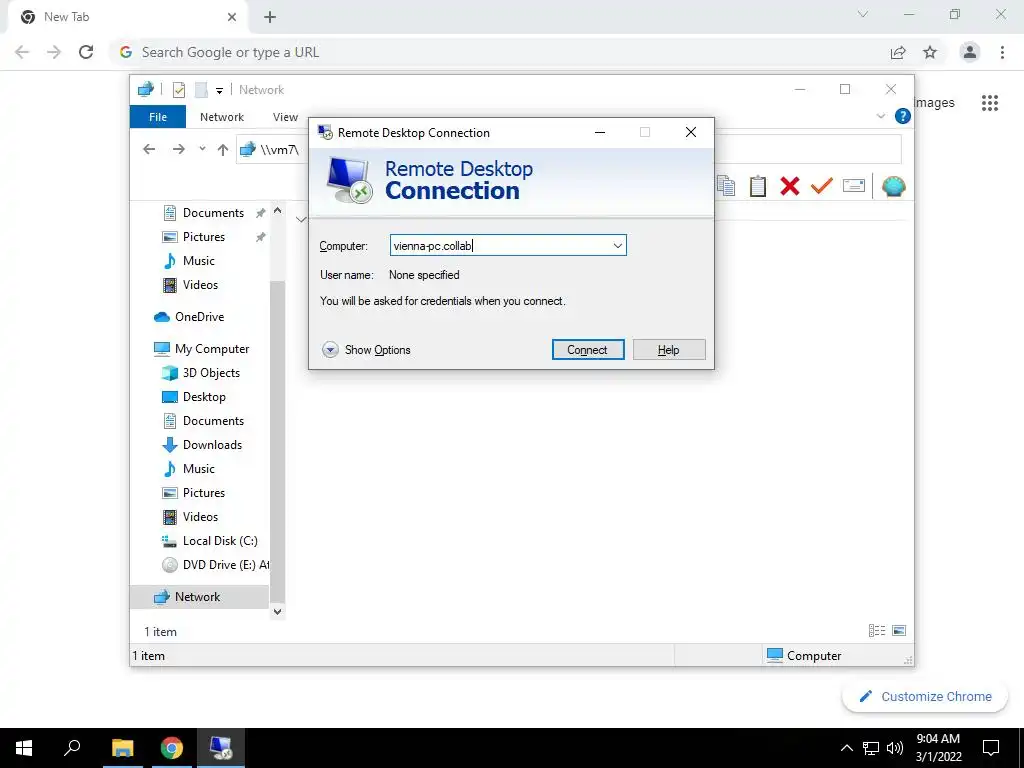Open File Explorer from taskbar
The height and width of the screenshot is (768, 1024).
point(122,748)
